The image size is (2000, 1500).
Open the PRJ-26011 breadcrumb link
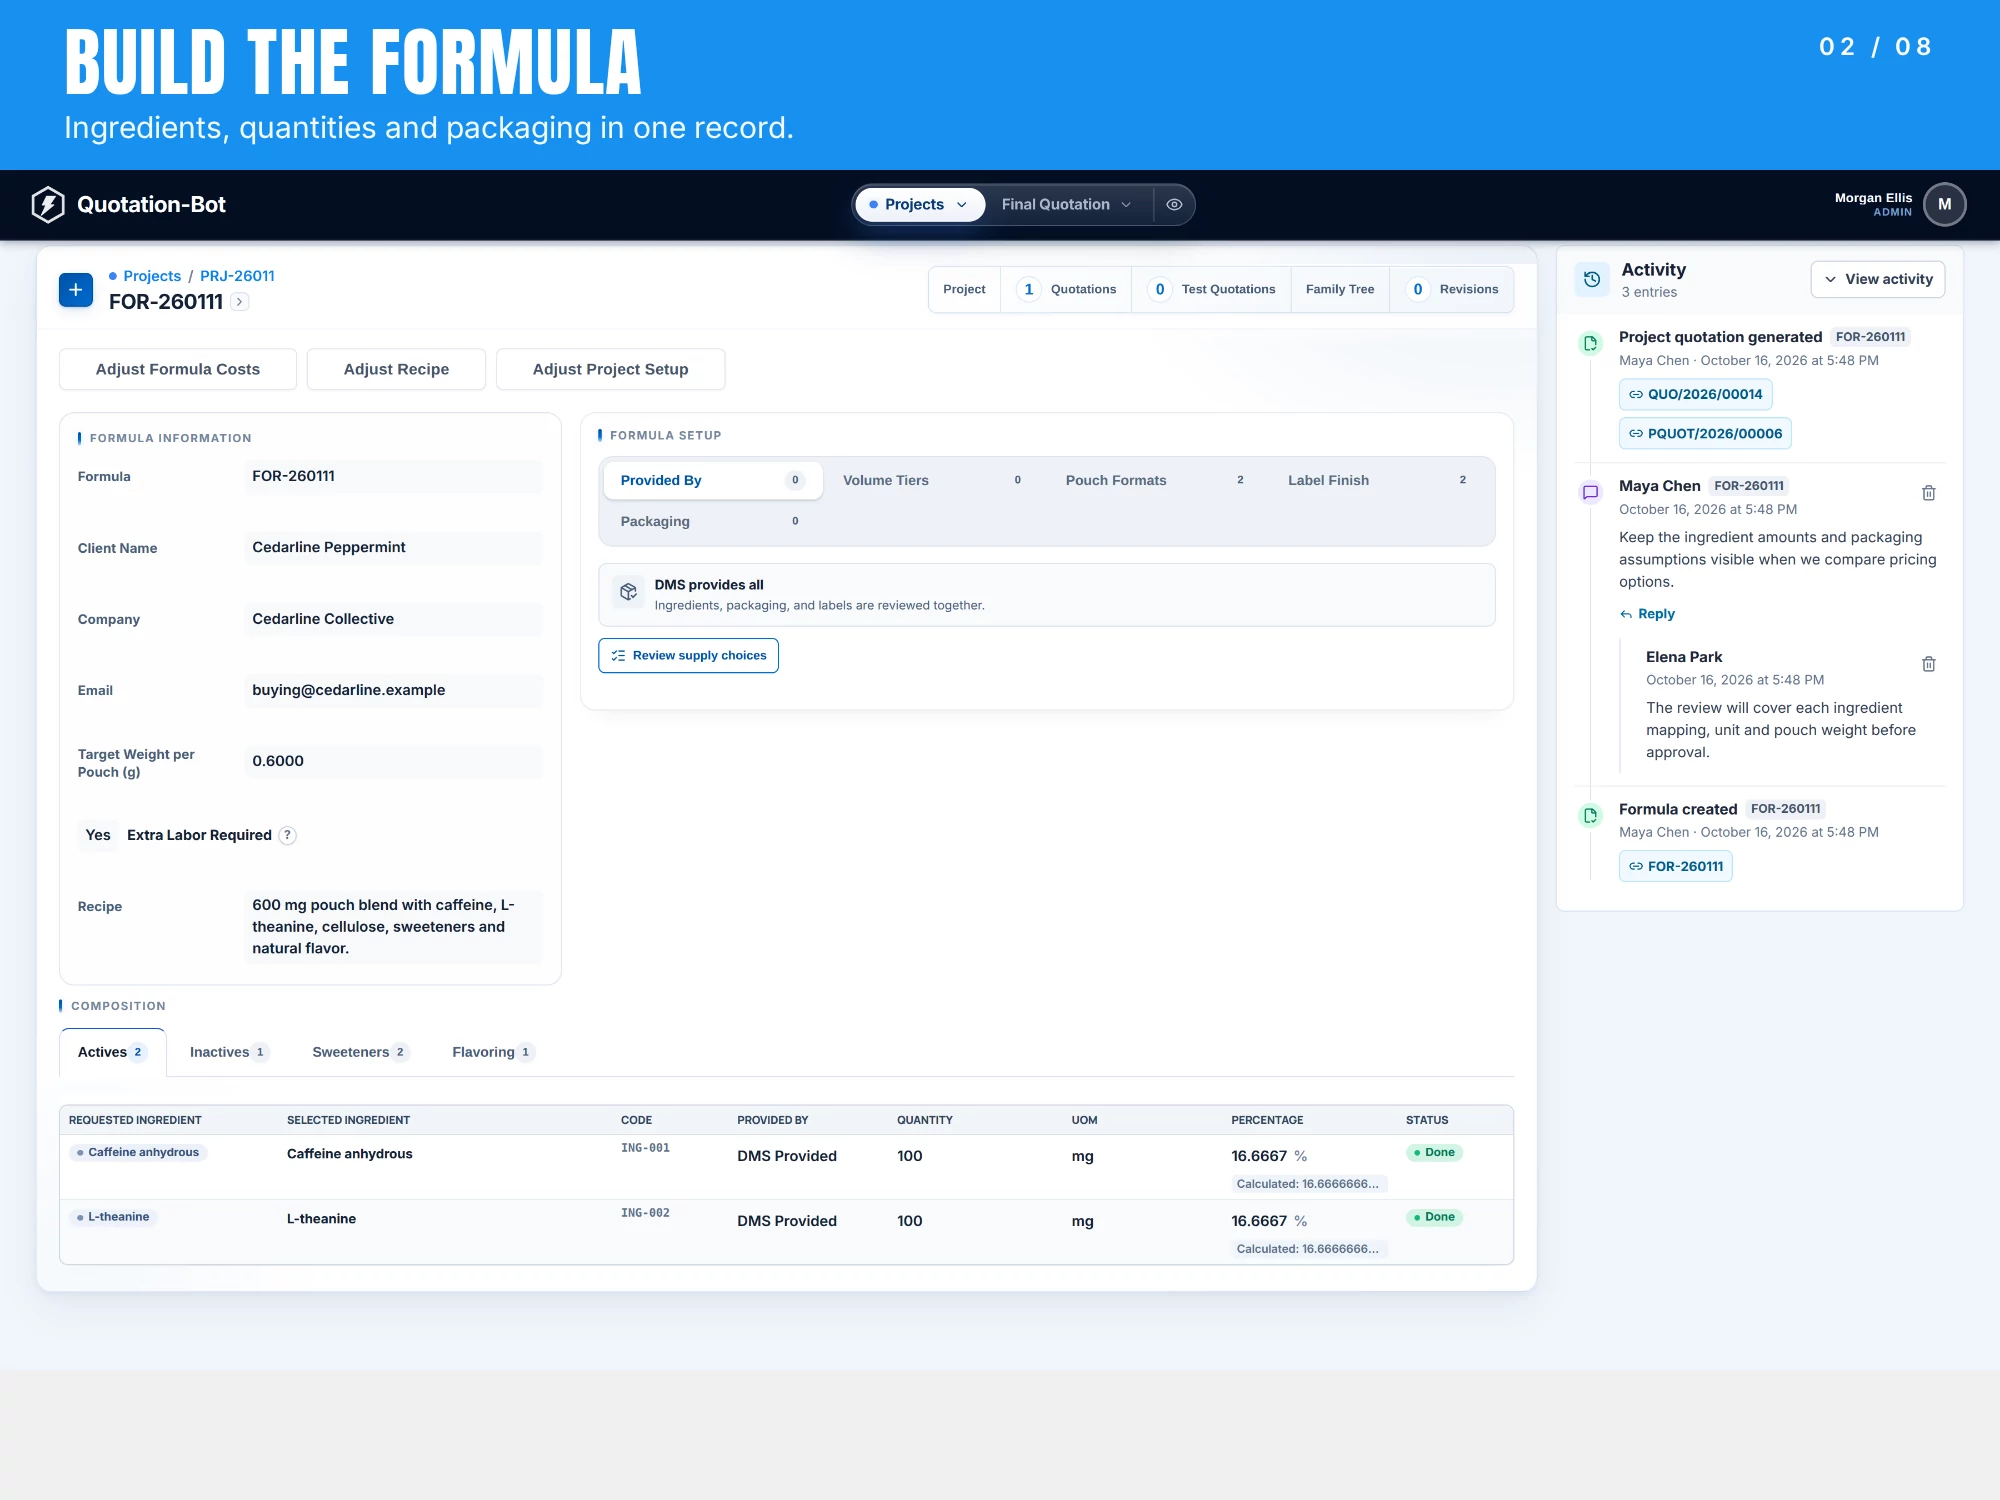(x=237, y=276)
